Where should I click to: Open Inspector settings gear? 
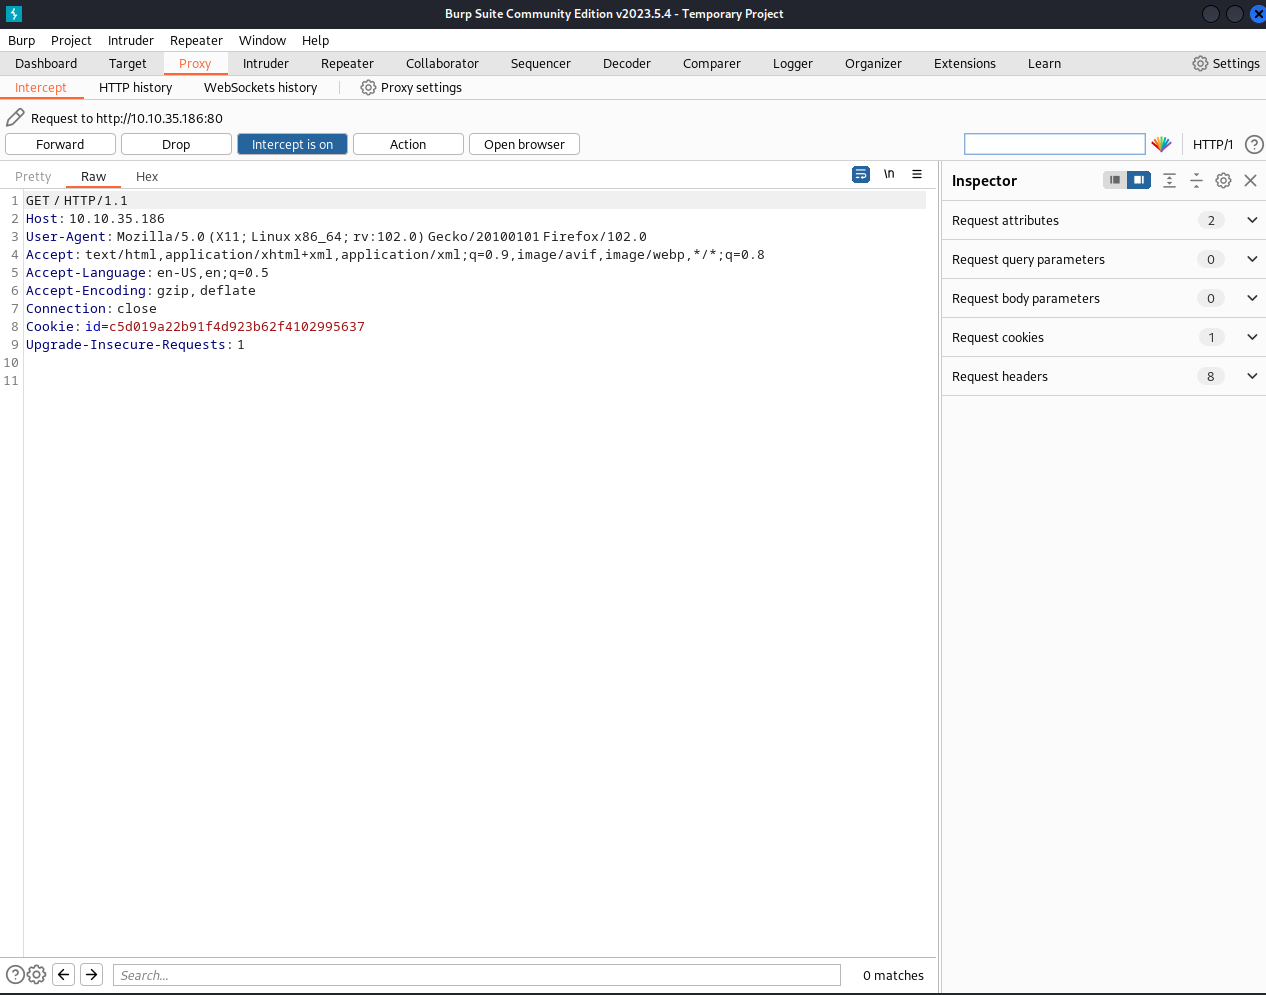[1223, 181]
